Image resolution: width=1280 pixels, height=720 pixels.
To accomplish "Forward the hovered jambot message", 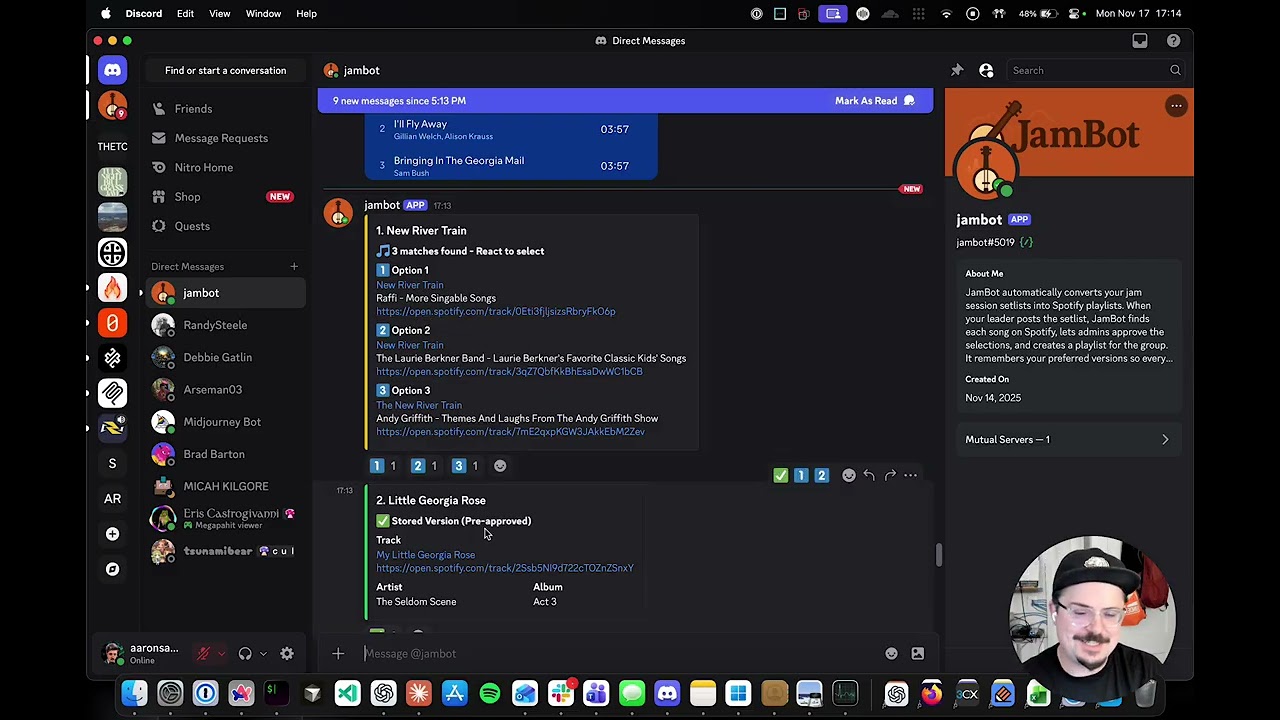I will pyautogui.click(x=890, y=476).
